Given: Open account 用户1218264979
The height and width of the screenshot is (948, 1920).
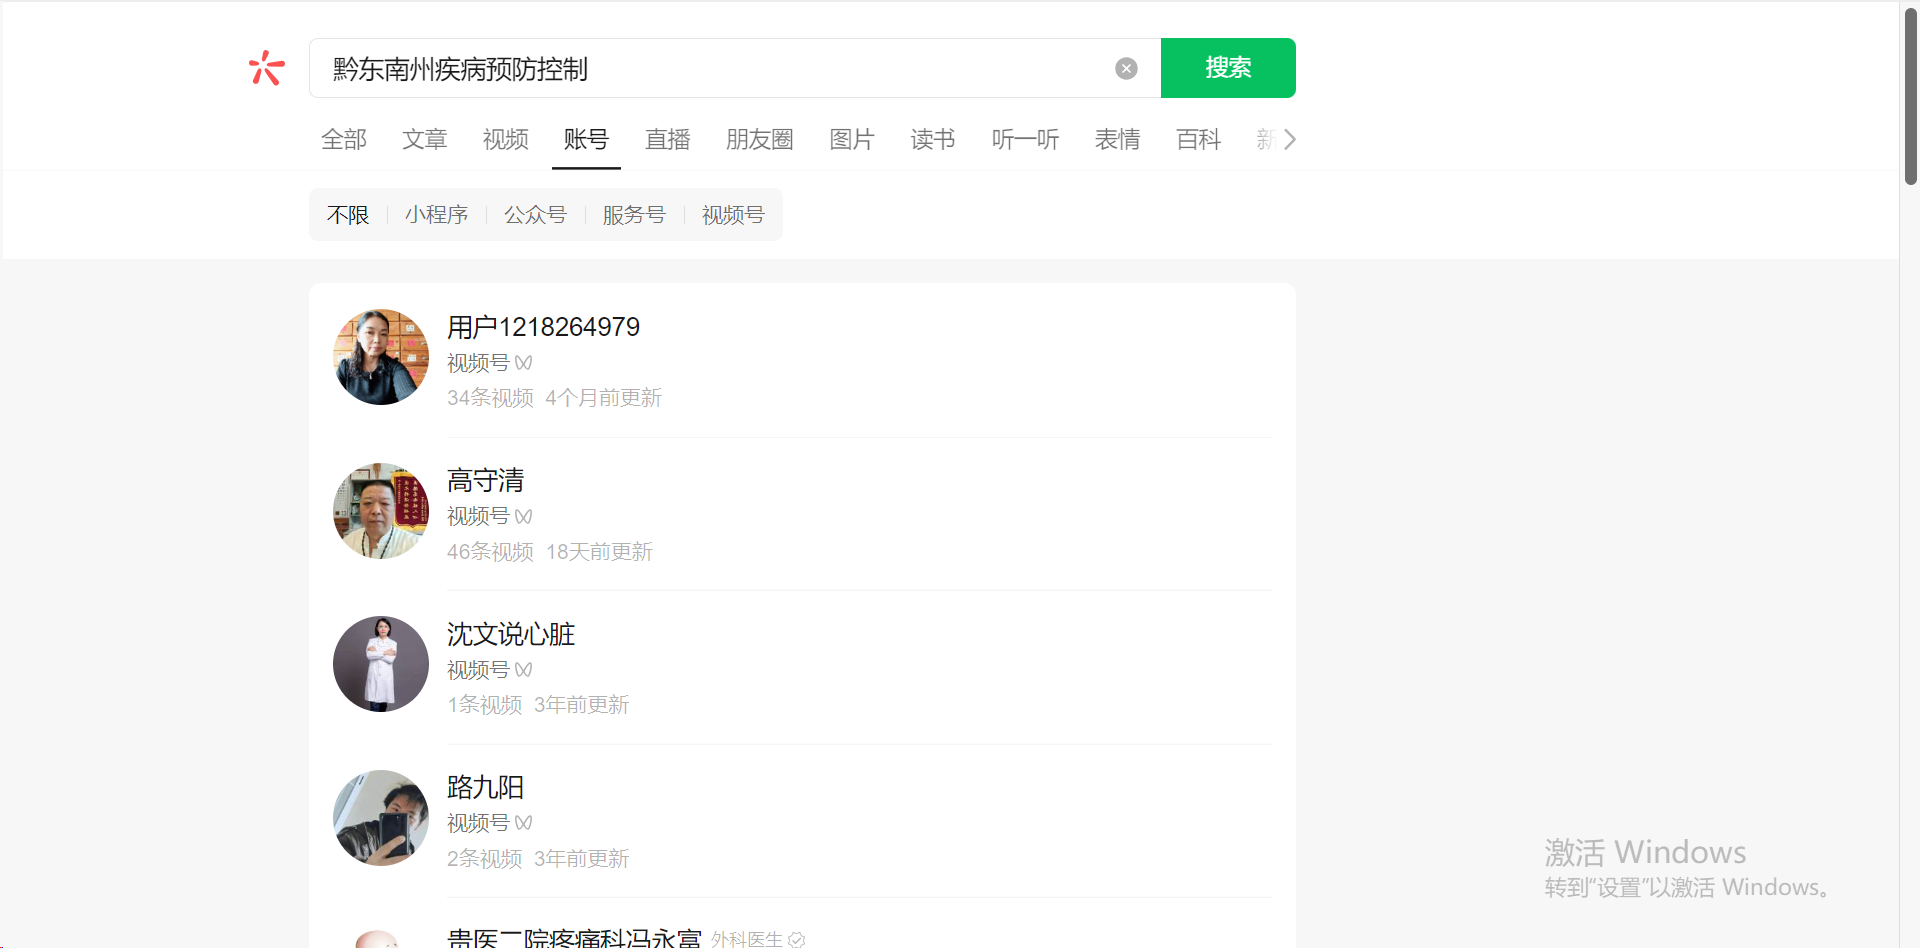Looking at the screenshot, I should (x=543, y=327).
